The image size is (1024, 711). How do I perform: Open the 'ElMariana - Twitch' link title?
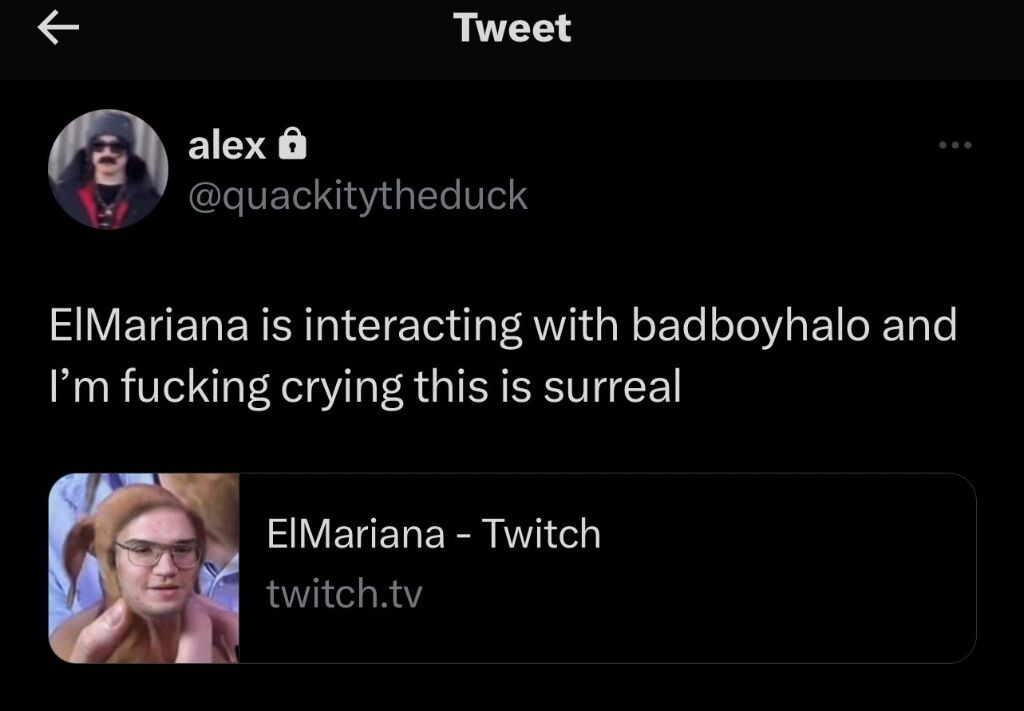pyautogui.click(x=433, y=533)
